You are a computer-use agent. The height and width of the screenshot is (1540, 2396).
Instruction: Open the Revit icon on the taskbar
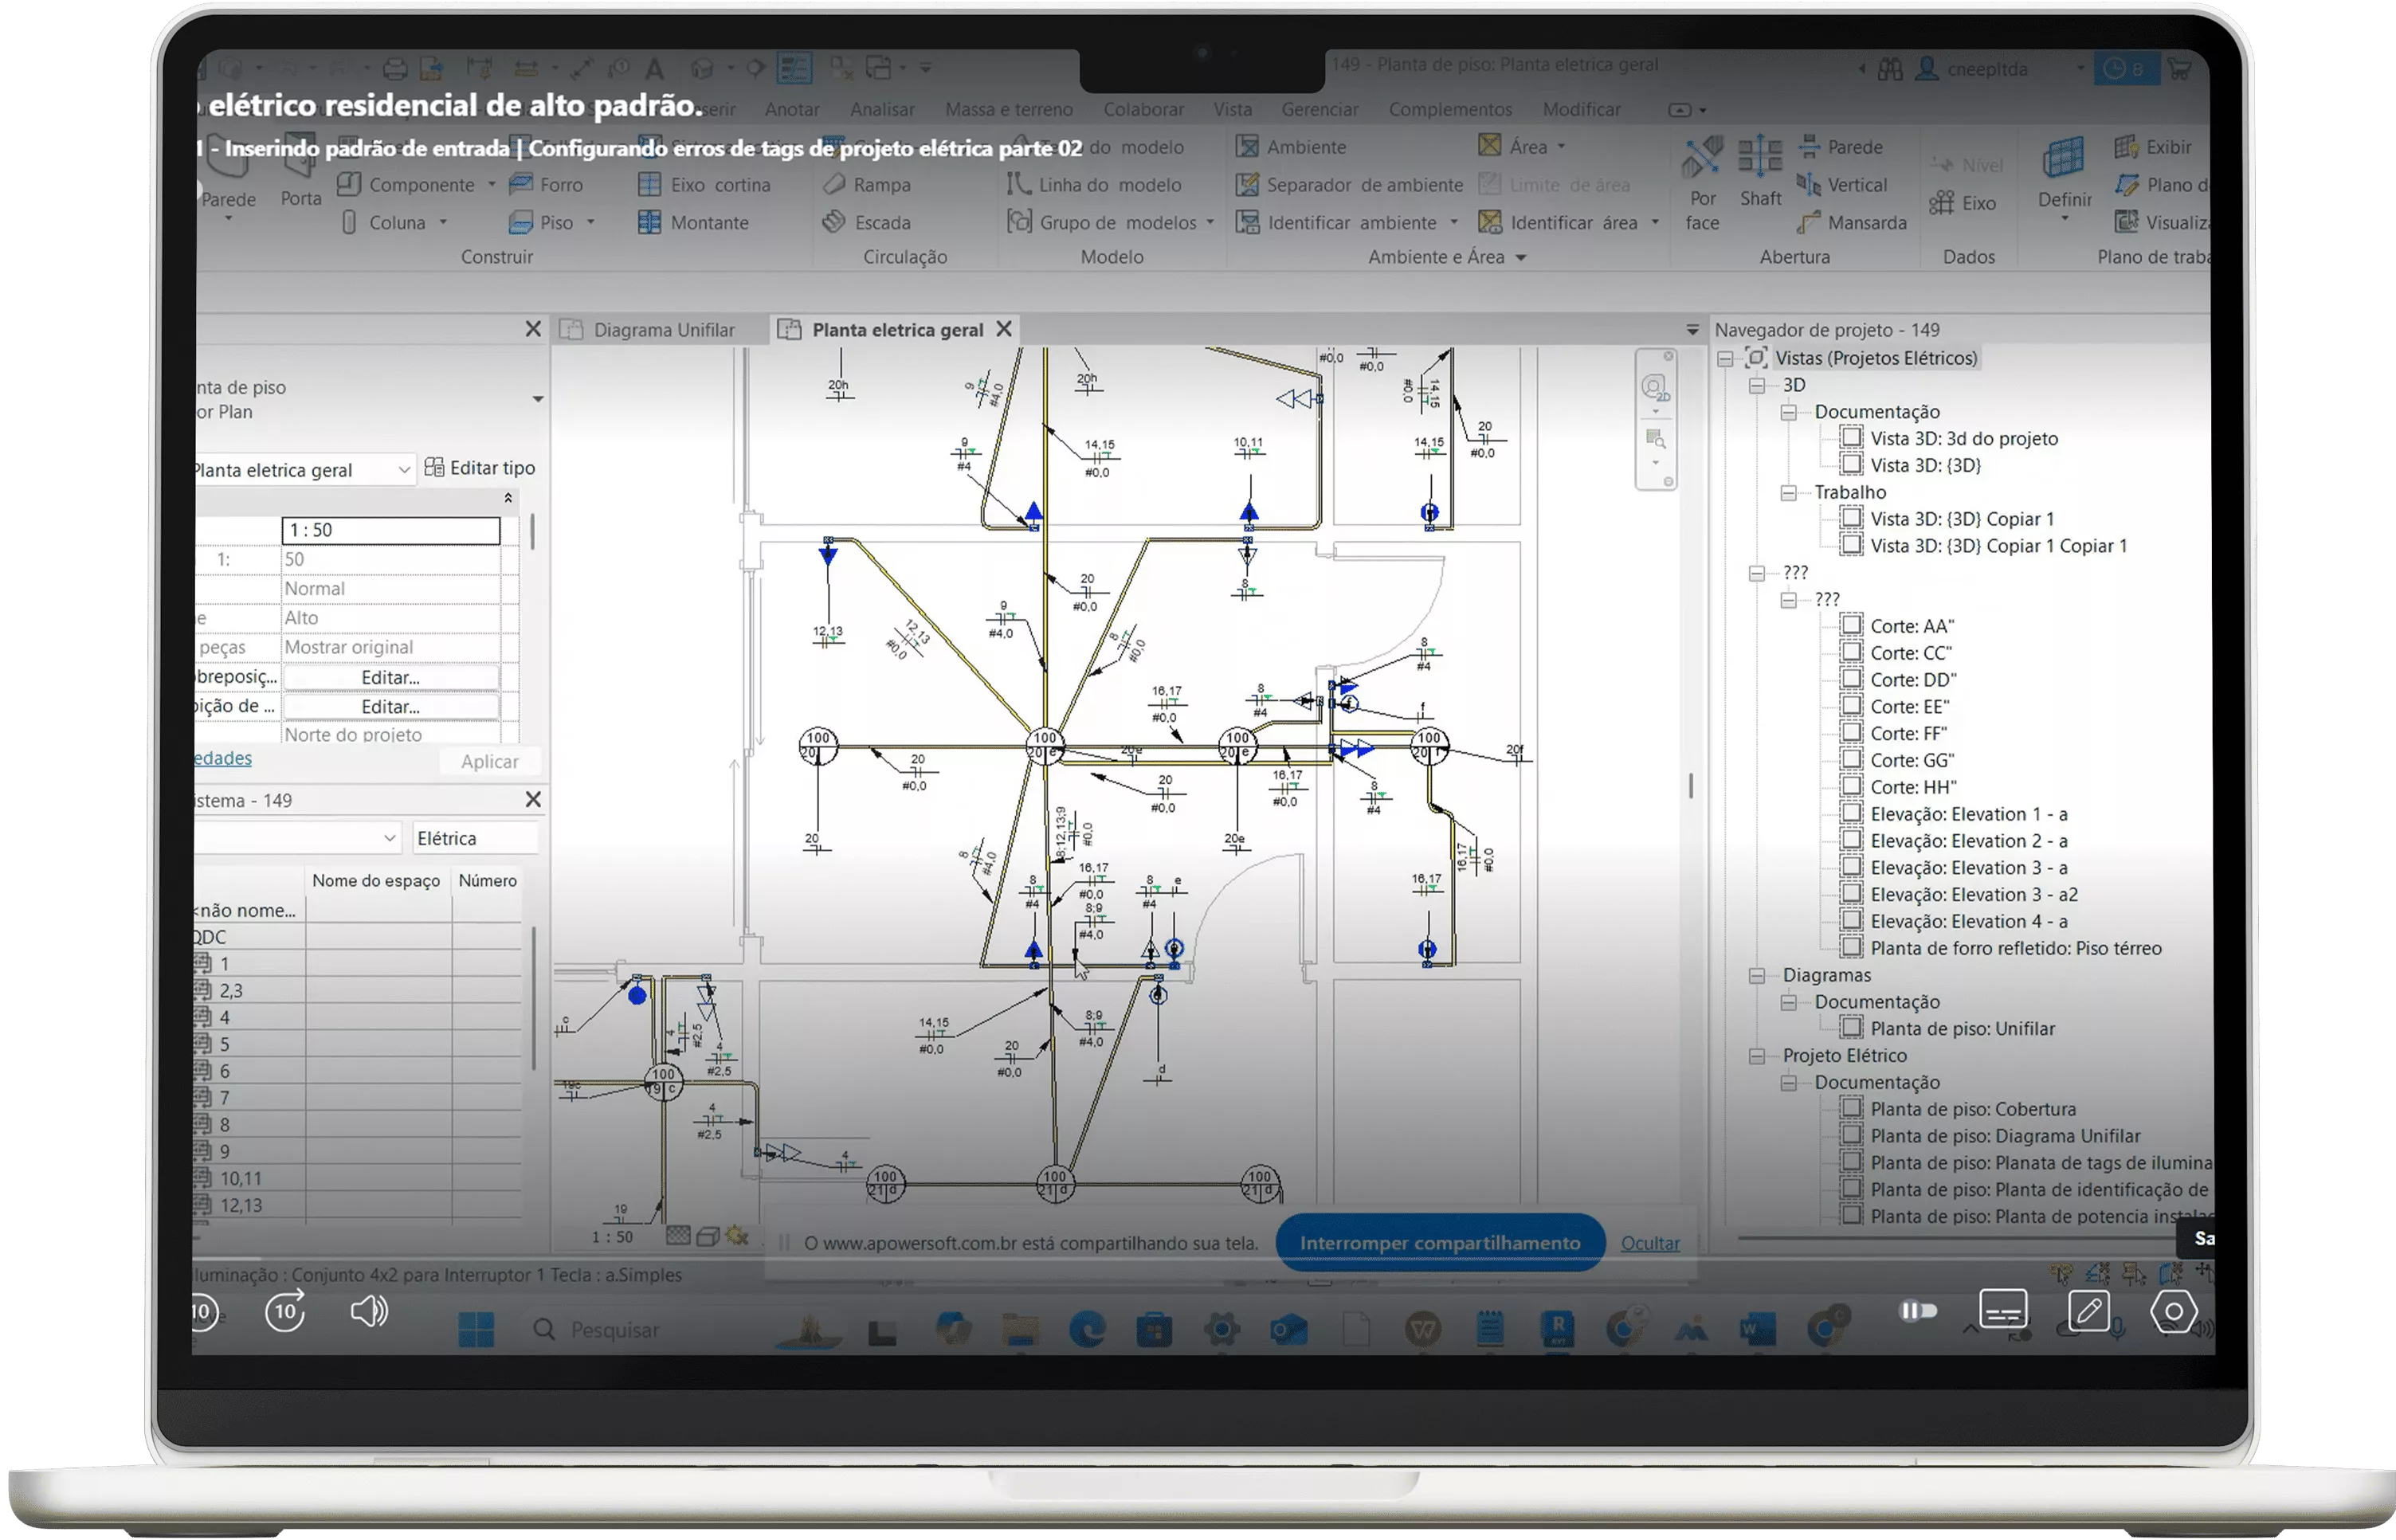pos(1557,1329)
